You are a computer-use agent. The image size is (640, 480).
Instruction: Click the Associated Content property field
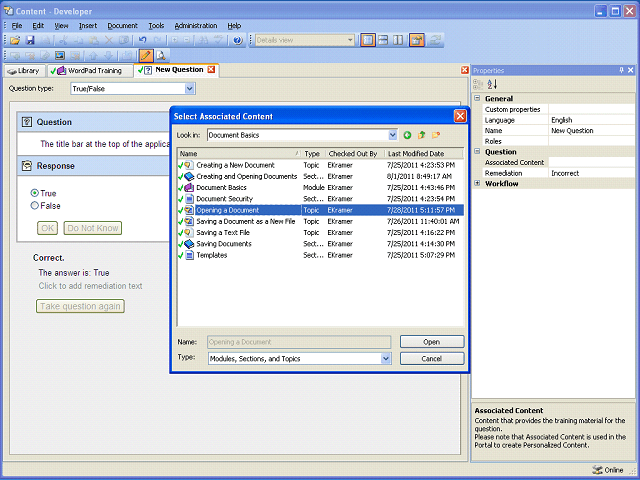(x=591, y=162)
